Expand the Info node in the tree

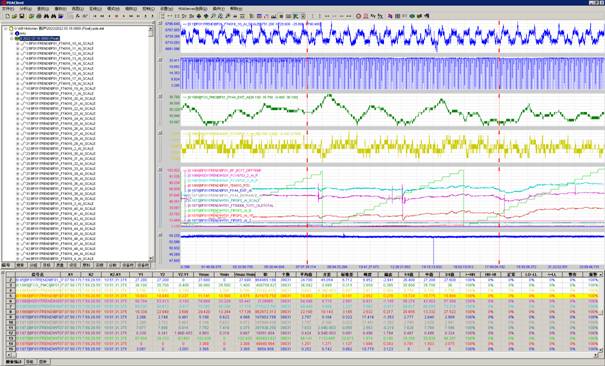(12, 34)
